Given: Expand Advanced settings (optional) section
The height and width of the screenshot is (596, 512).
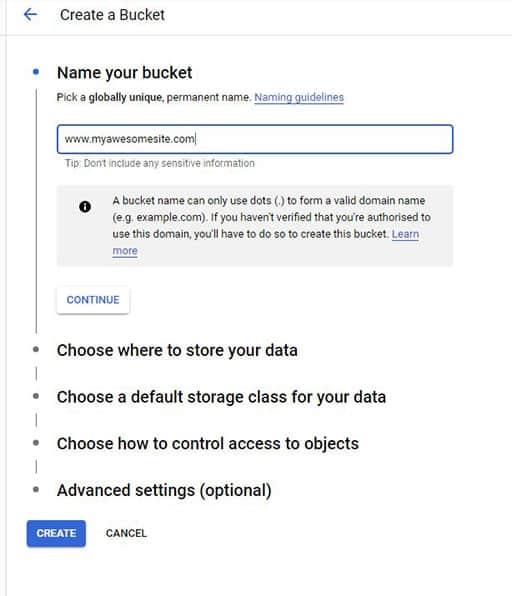Looking at the screenshot, I should tap(164, 490).
